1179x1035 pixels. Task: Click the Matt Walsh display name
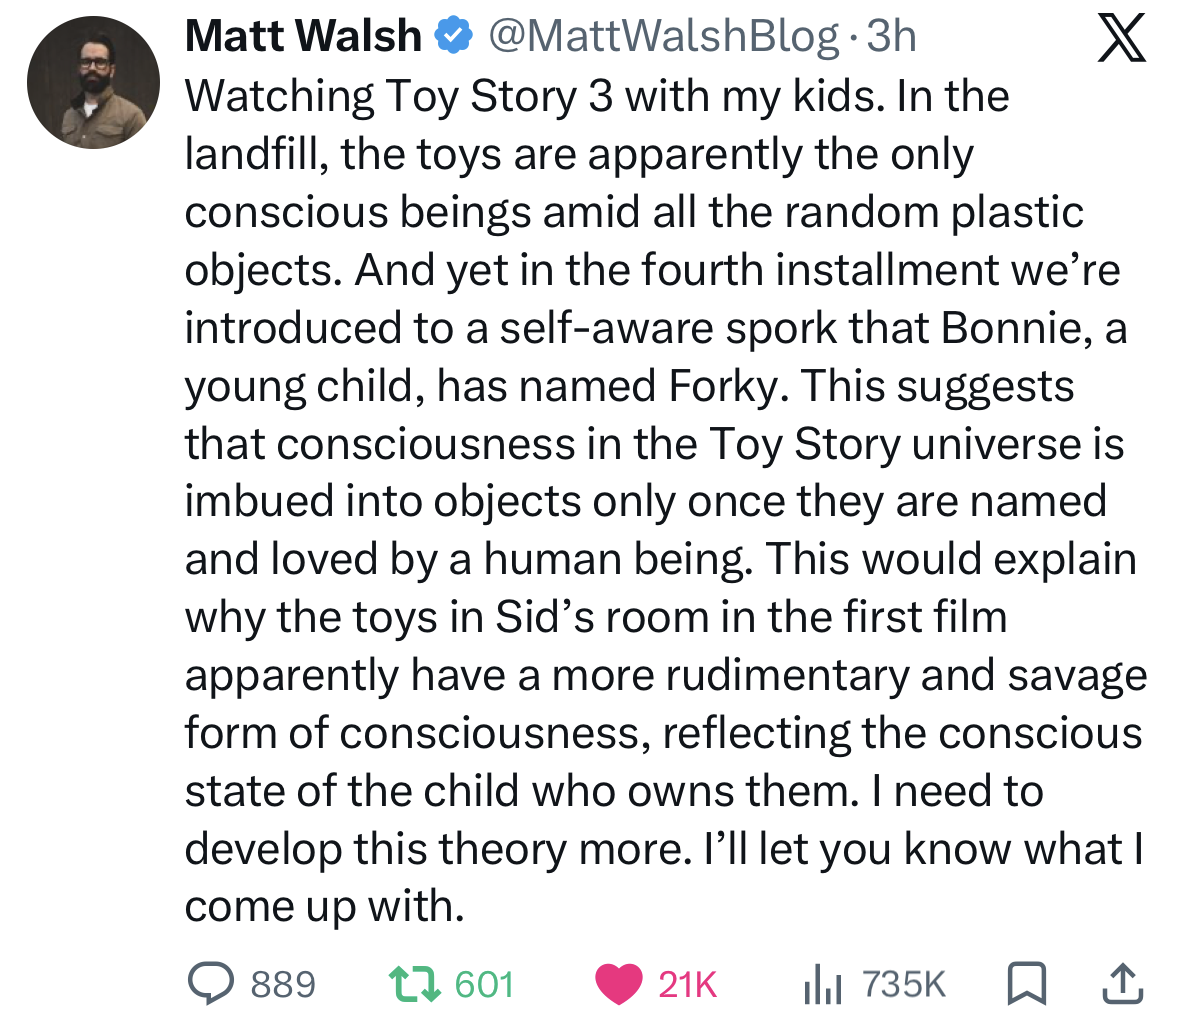[303, 37]
